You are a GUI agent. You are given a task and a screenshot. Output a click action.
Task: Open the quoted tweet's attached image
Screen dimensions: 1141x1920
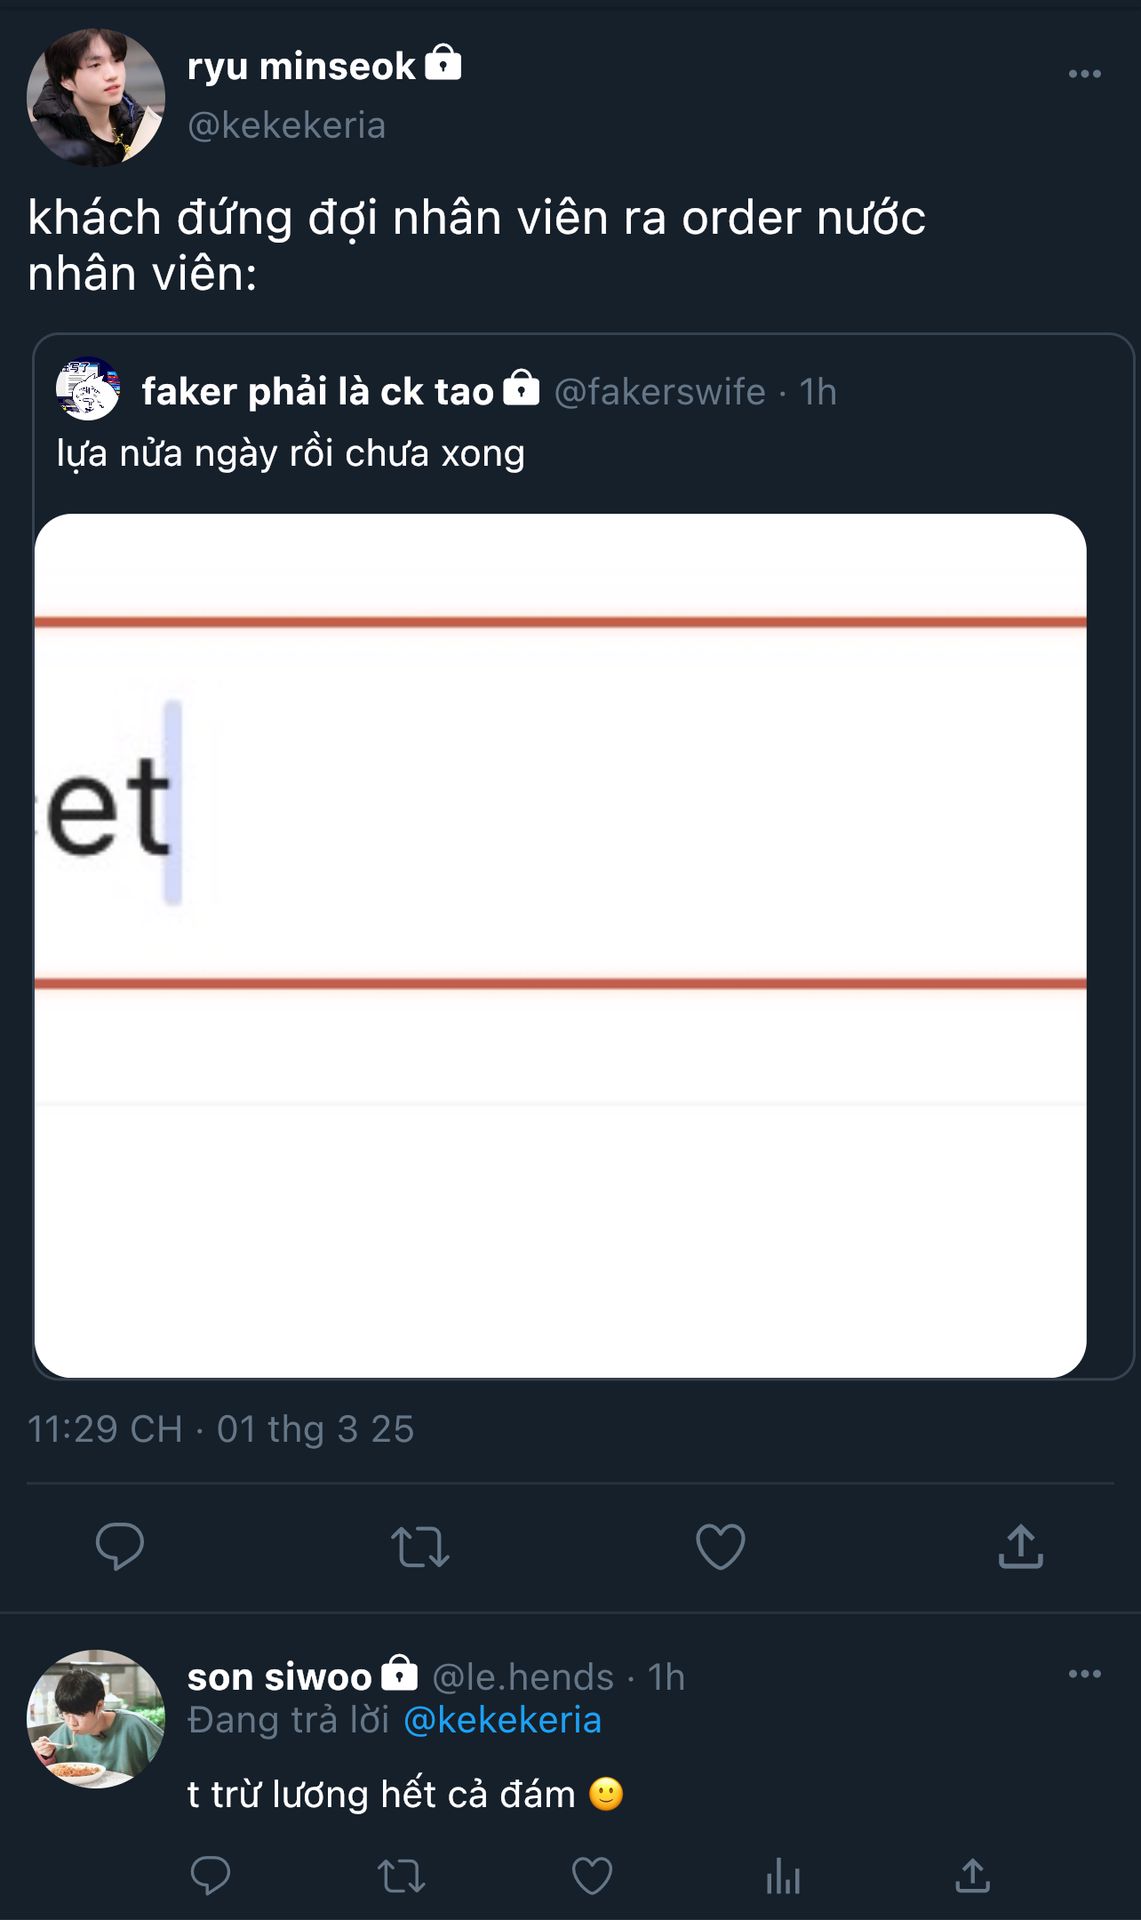click(560, 945)
